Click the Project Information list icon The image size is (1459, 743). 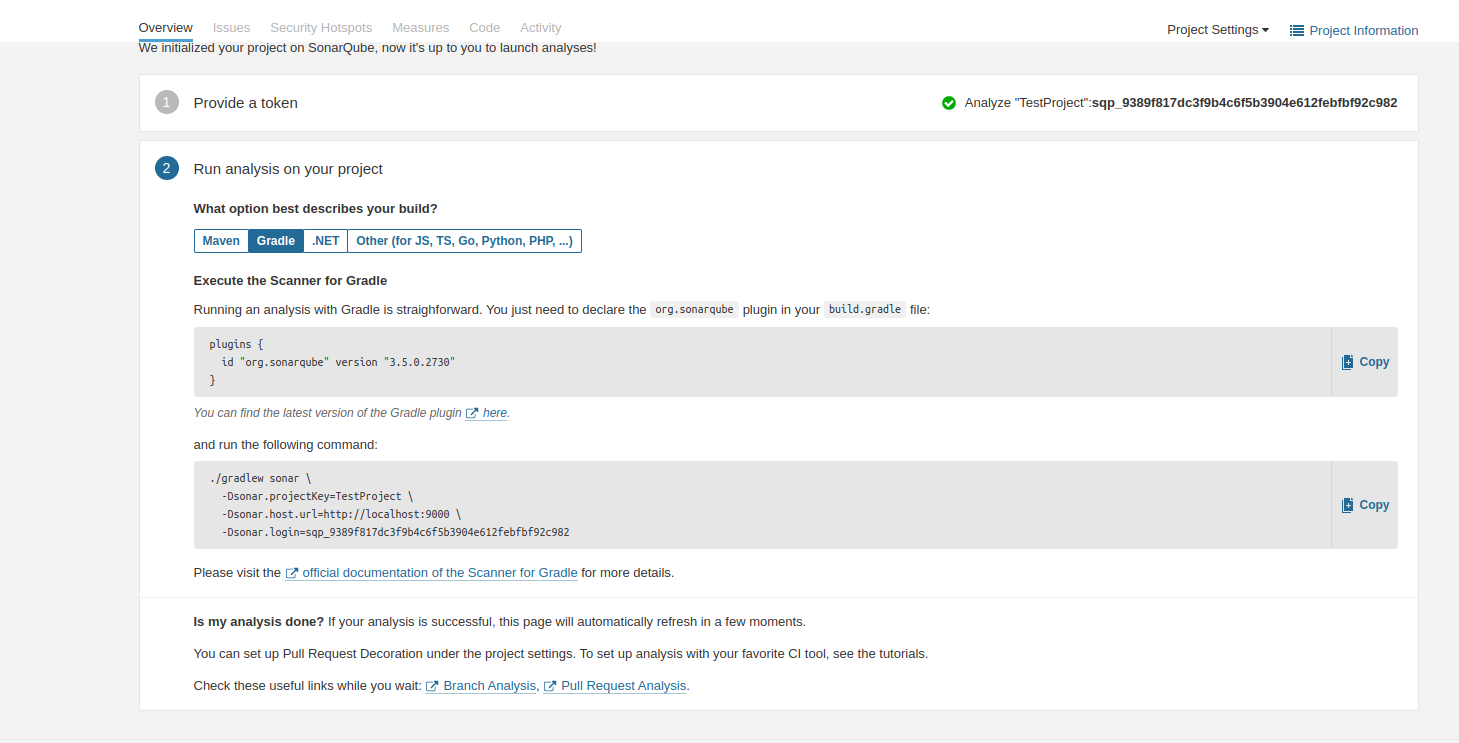coord(1297,31)
